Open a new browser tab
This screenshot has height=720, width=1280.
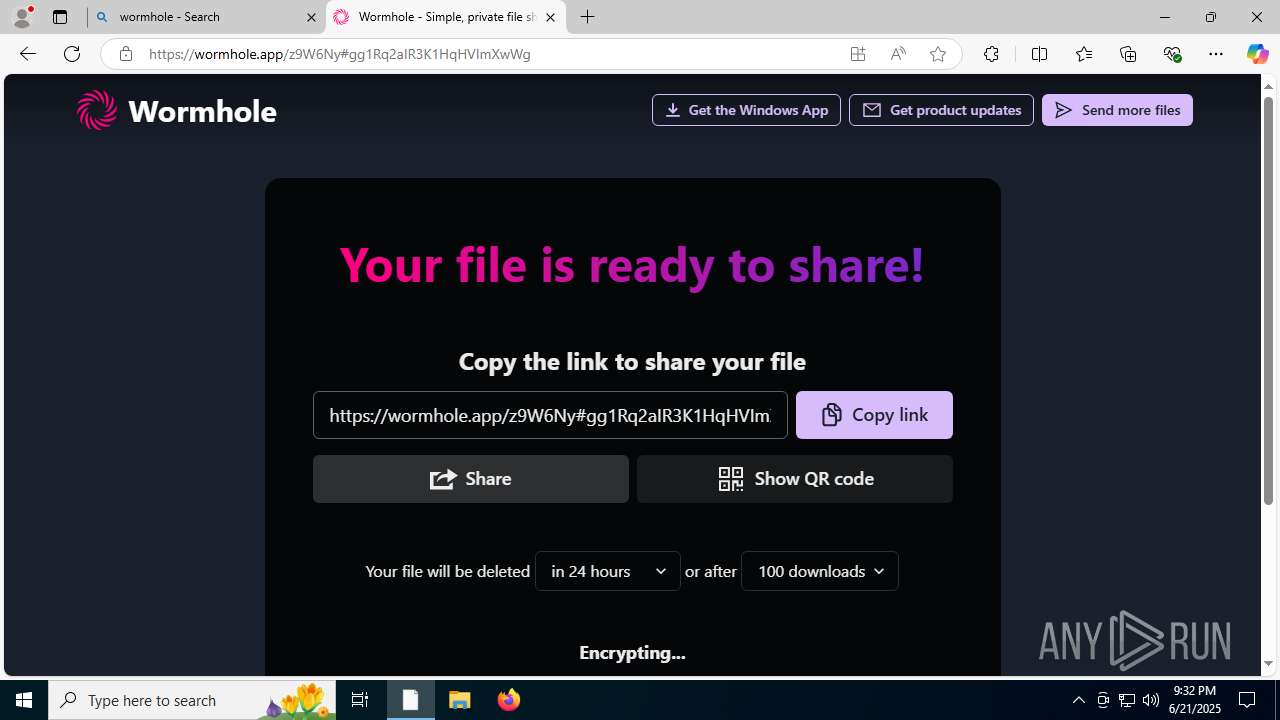tap(588, 17)
